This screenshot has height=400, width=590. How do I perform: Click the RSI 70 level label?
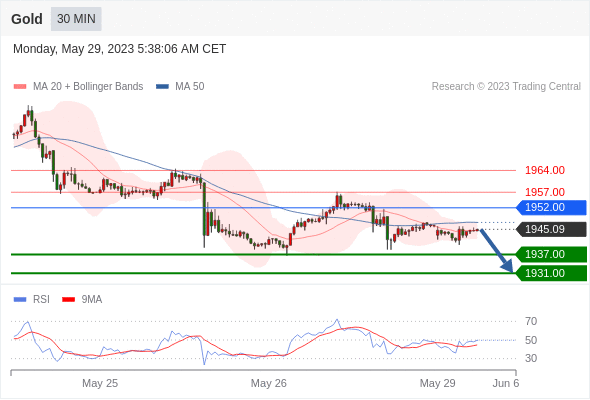click(x=531, y=321)
